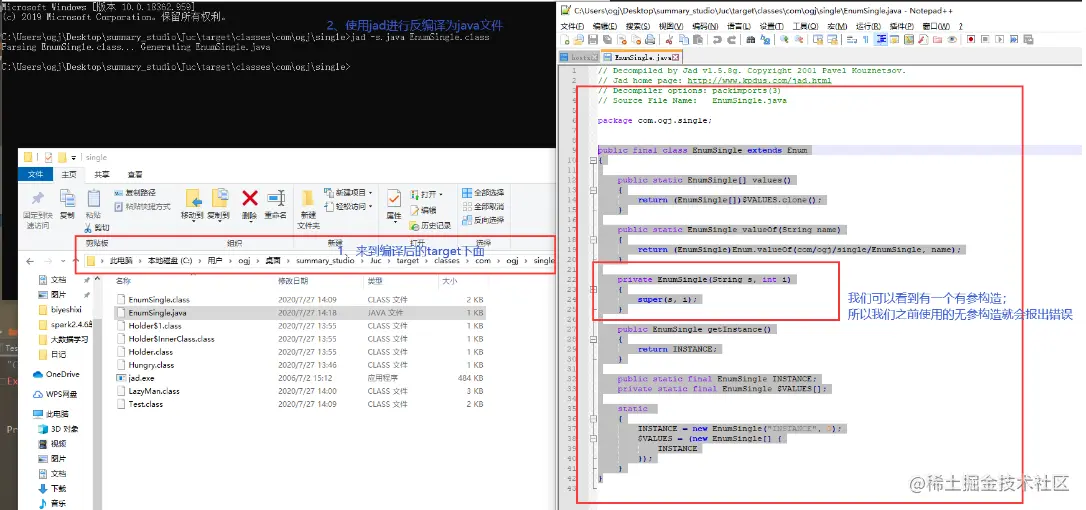Select EnumSingle.class in file list
Image resolution: width=1086 pixels, height=510 pixels.
pos(159,299)
